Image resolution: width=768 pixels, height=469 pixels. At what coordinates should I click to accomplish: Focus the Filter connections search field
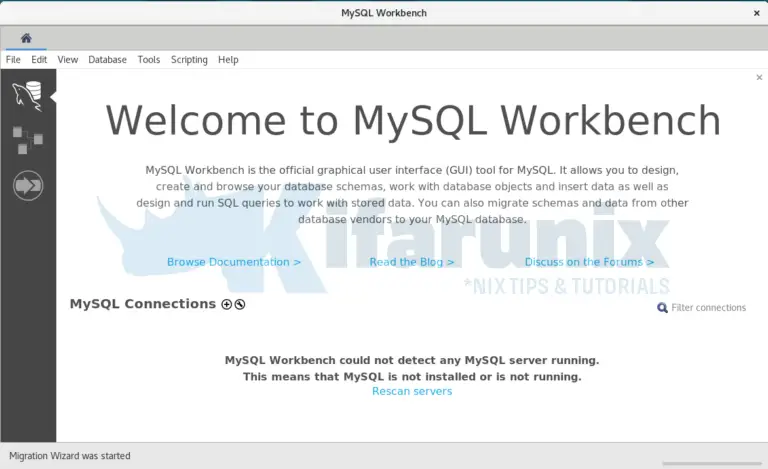708,307
